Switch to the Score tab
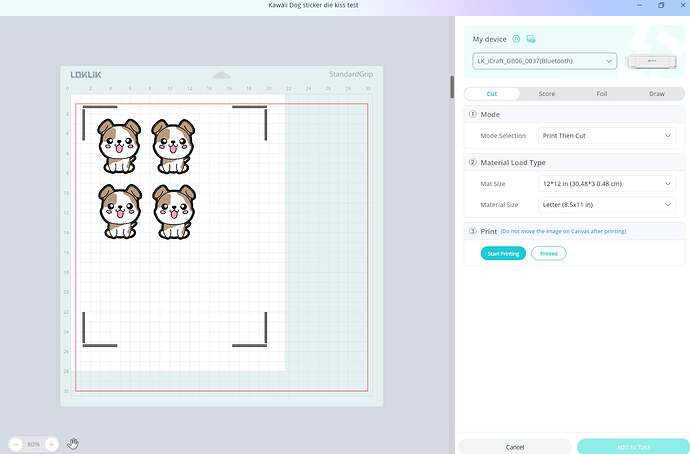This screenshot has width=690, height=454. click(x=547, y=93)
